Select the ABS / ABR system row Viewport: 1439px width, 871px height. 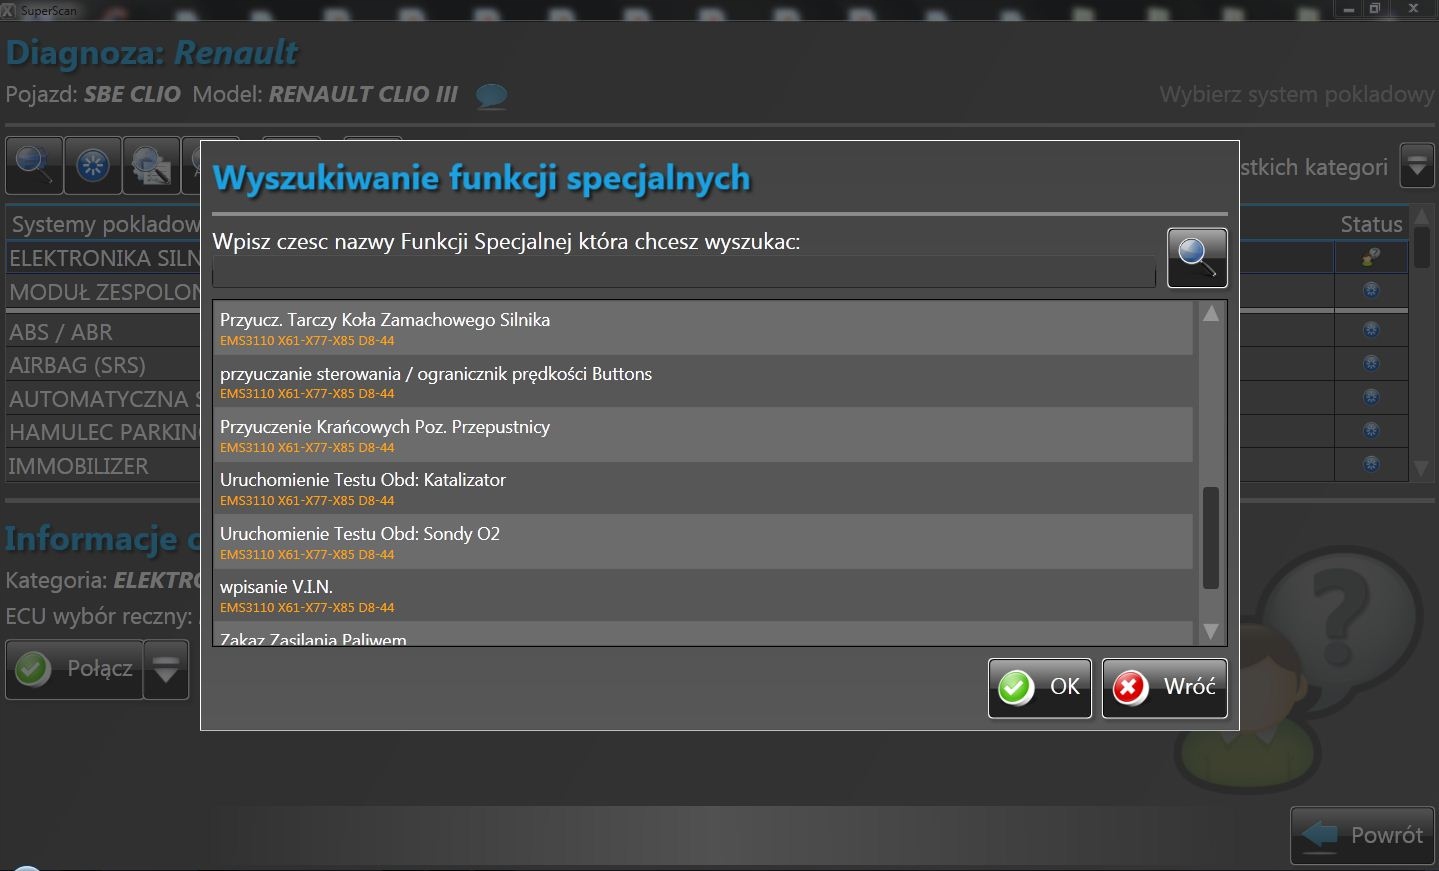(104, 331)
